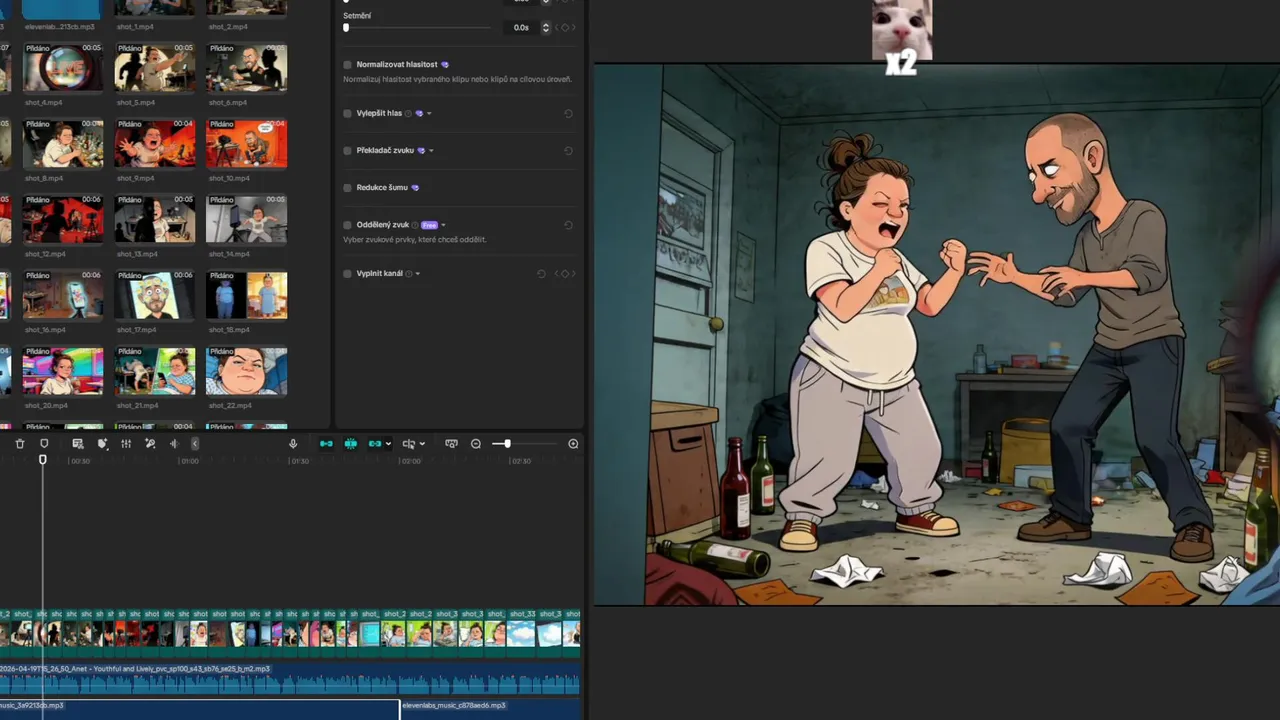Click the timeline zoom slider handle
This screenshot has width=1280, height=720.
[507, 444]
